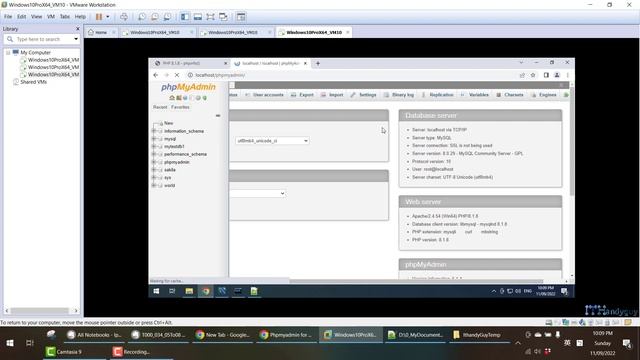Click the share page icon in address bar
Image resolution: width=640 pixels, height=360 pixels.
point(522,75)
